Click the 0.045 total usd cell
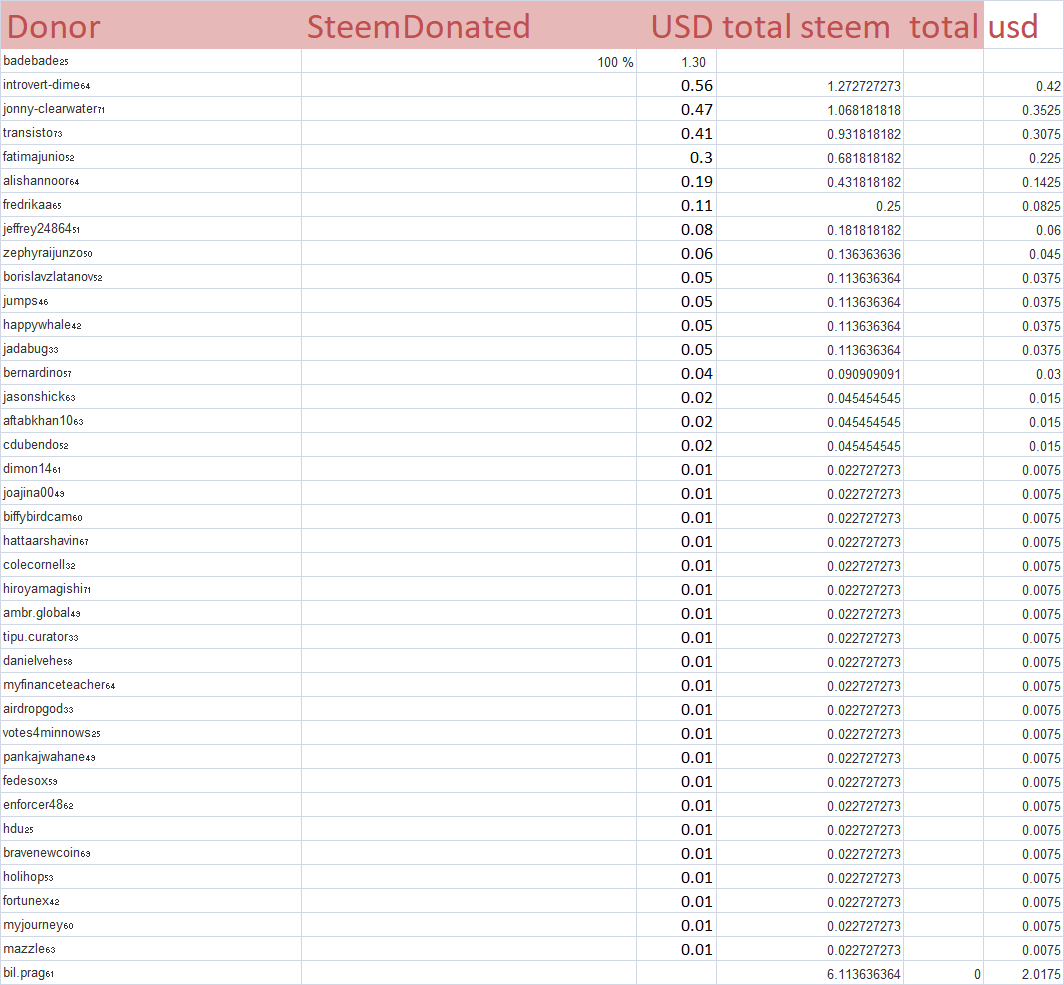This screenshot has width=1064, height=985. tap(1024, 253)
